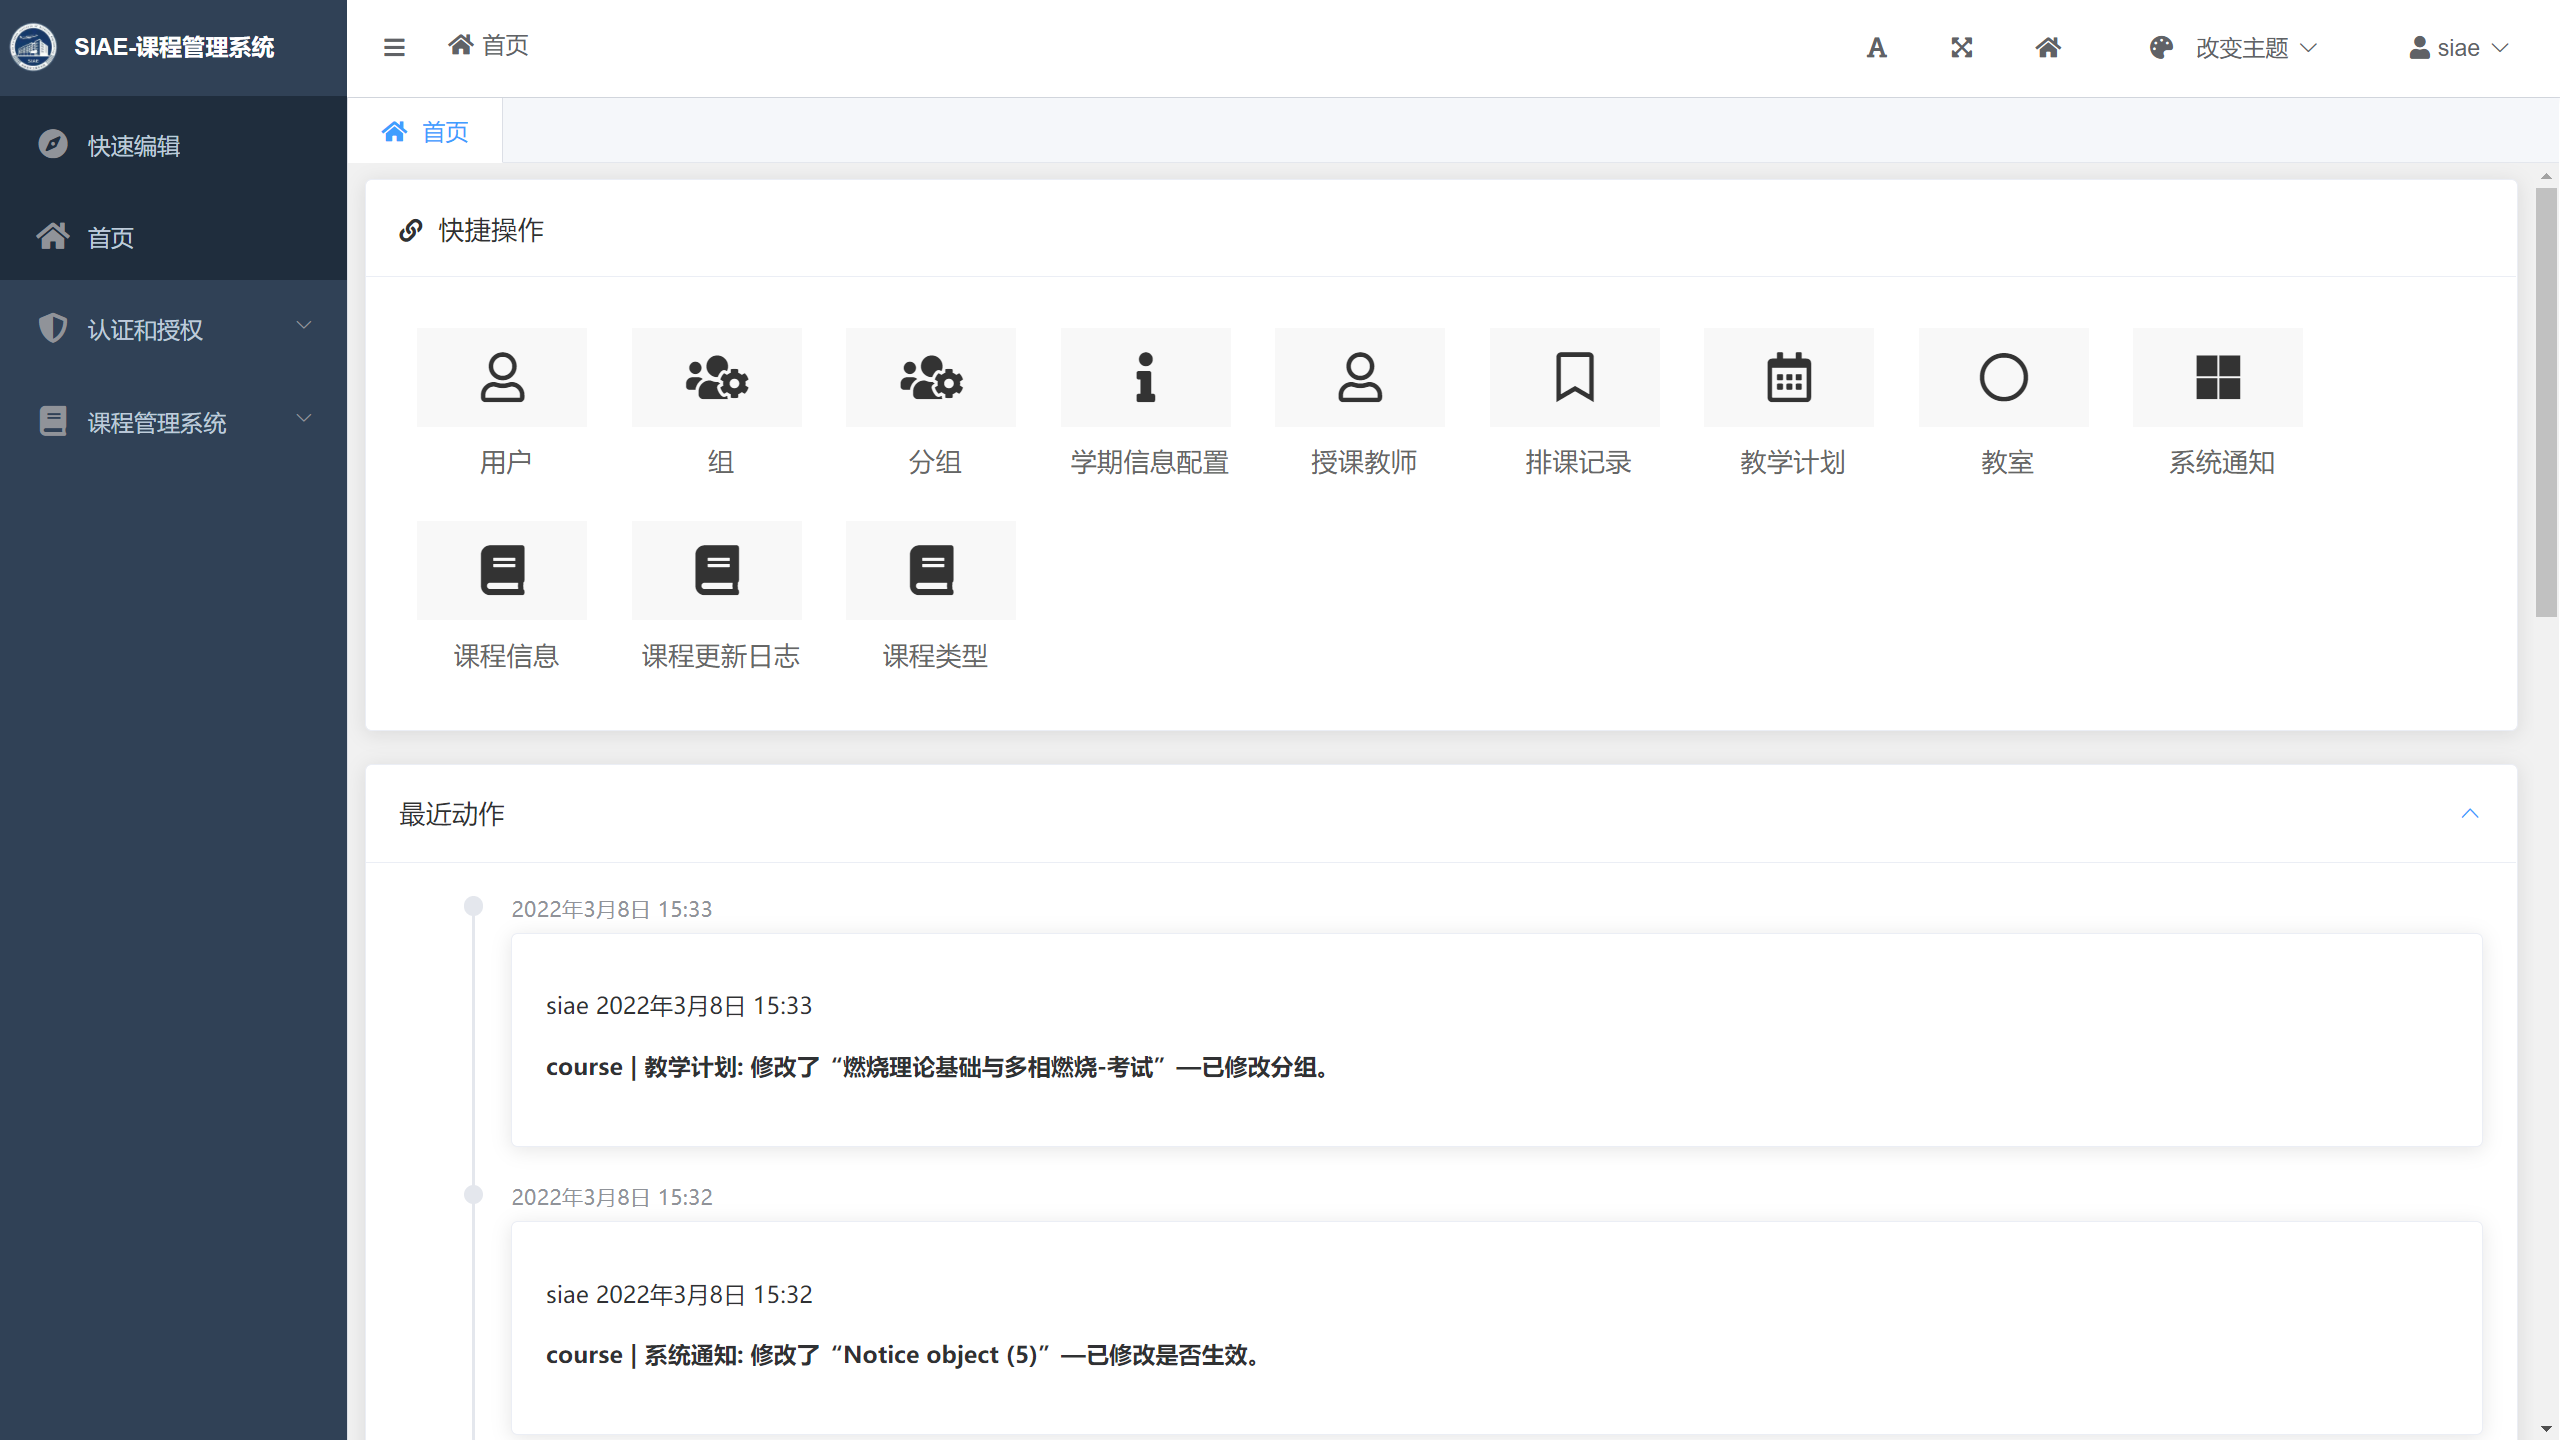Open the 学期信息配置 info icon
This screenshot has height=1440, width=2560.
tap(1146, 377)
